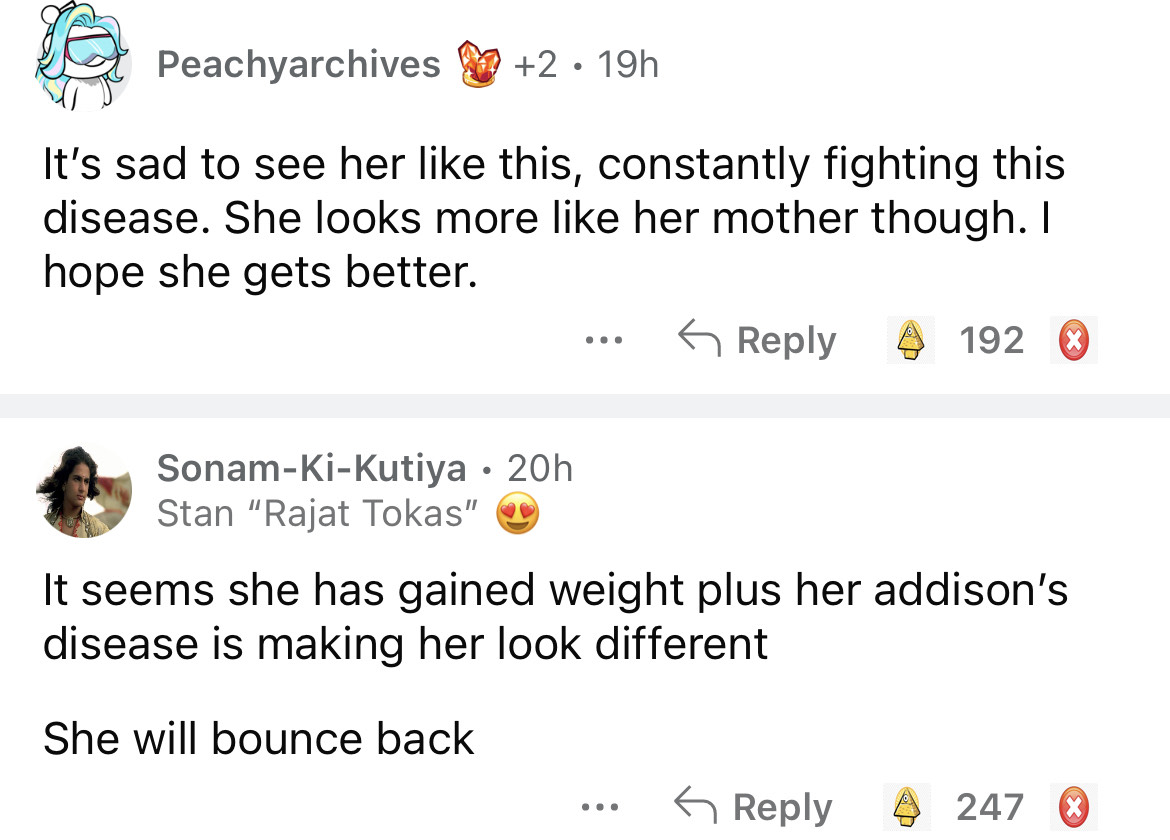Viewport: 1170px width, 840px height.
Task: Click the 19h timestamp
Action: pos(627,65)
